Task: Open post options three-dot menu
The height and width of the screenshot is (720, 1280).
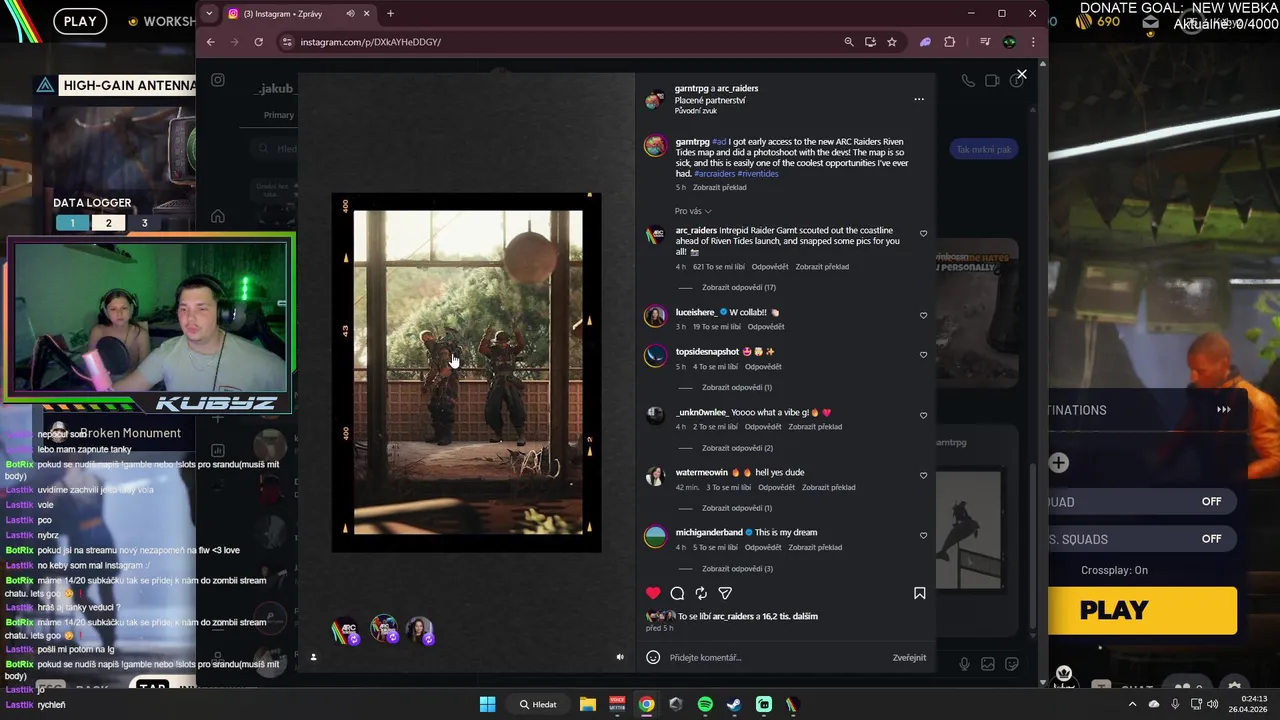Action: pyautogui.click(x=919, y=99)
